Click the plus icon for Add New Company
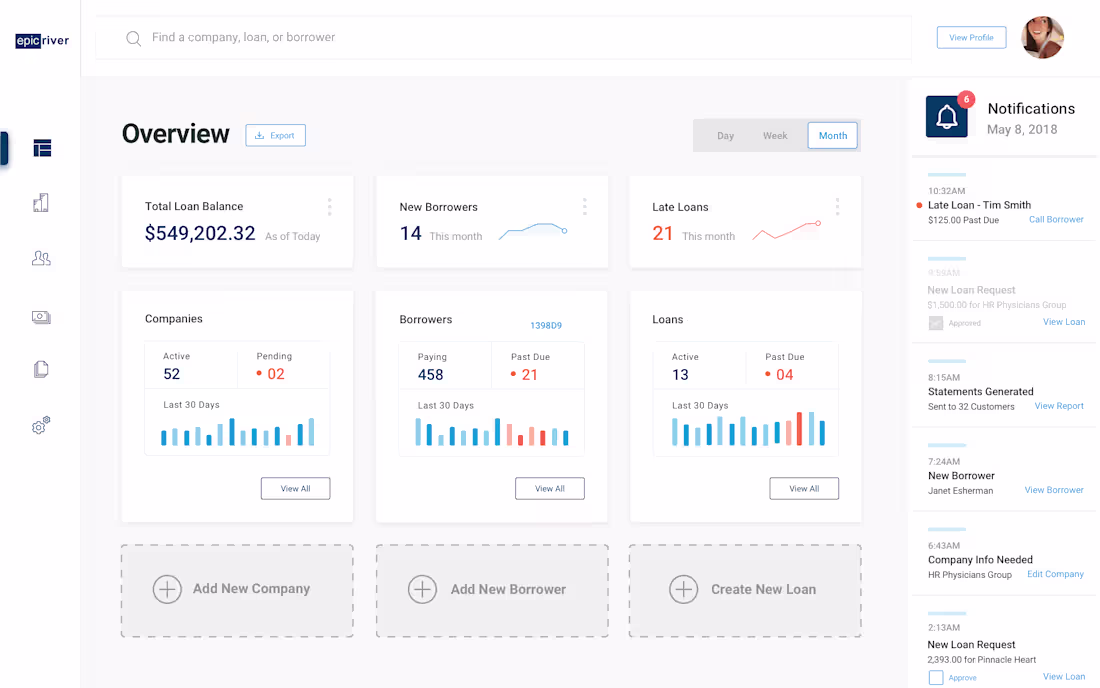The image size is (1100, 688). [x=167, y=589]
